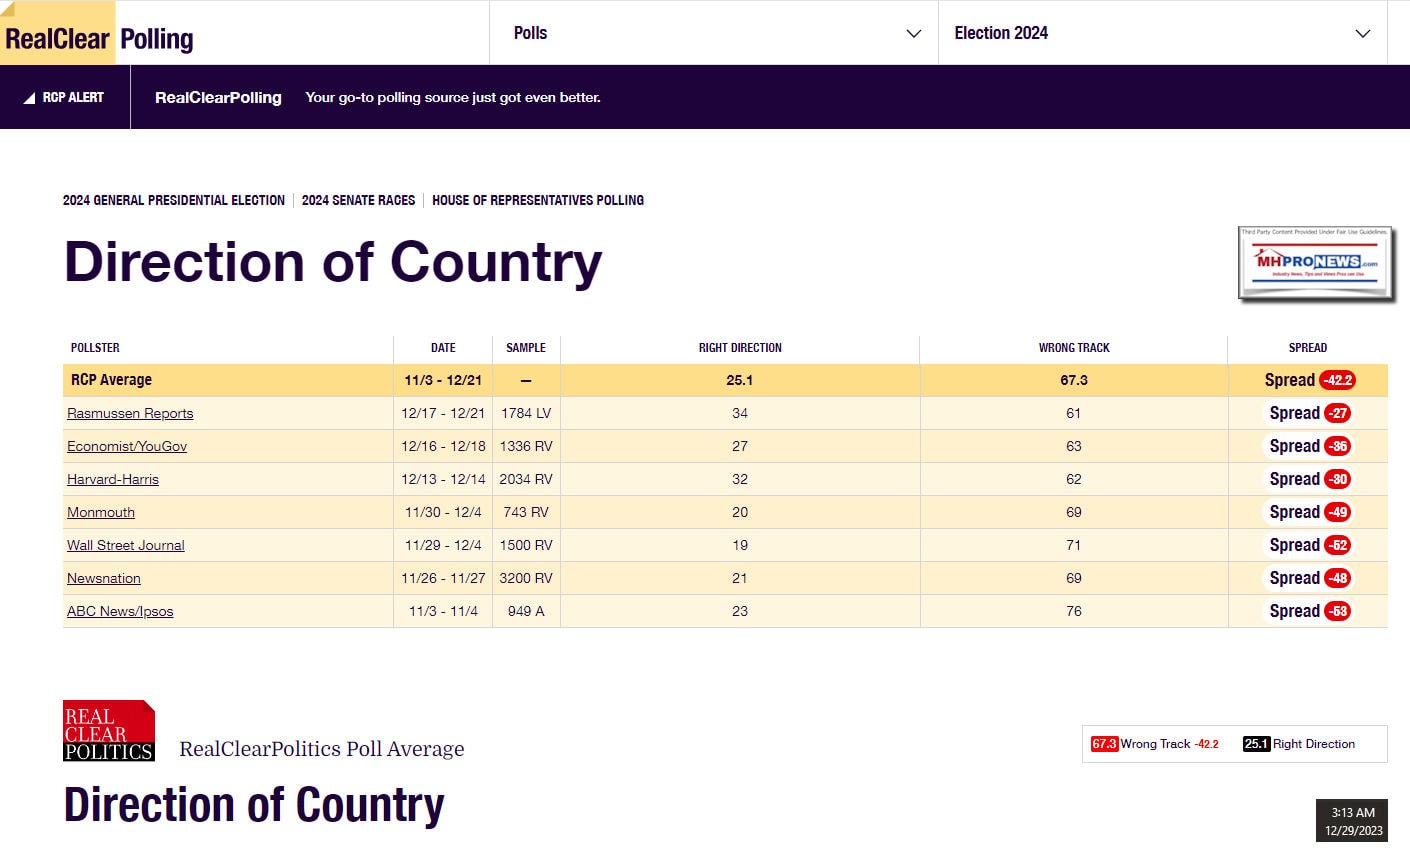
Task: Click the Spread column header
Action: pyautogui.click(x=1308, y=348)
